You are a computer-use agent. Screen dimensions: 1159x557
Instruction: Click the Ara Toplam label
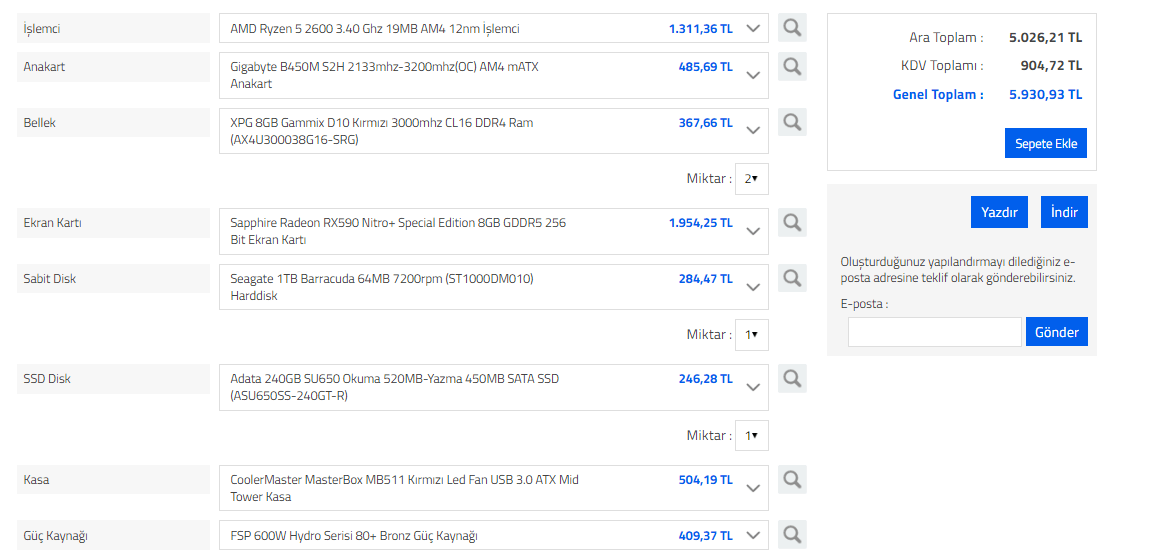(947, 37)
